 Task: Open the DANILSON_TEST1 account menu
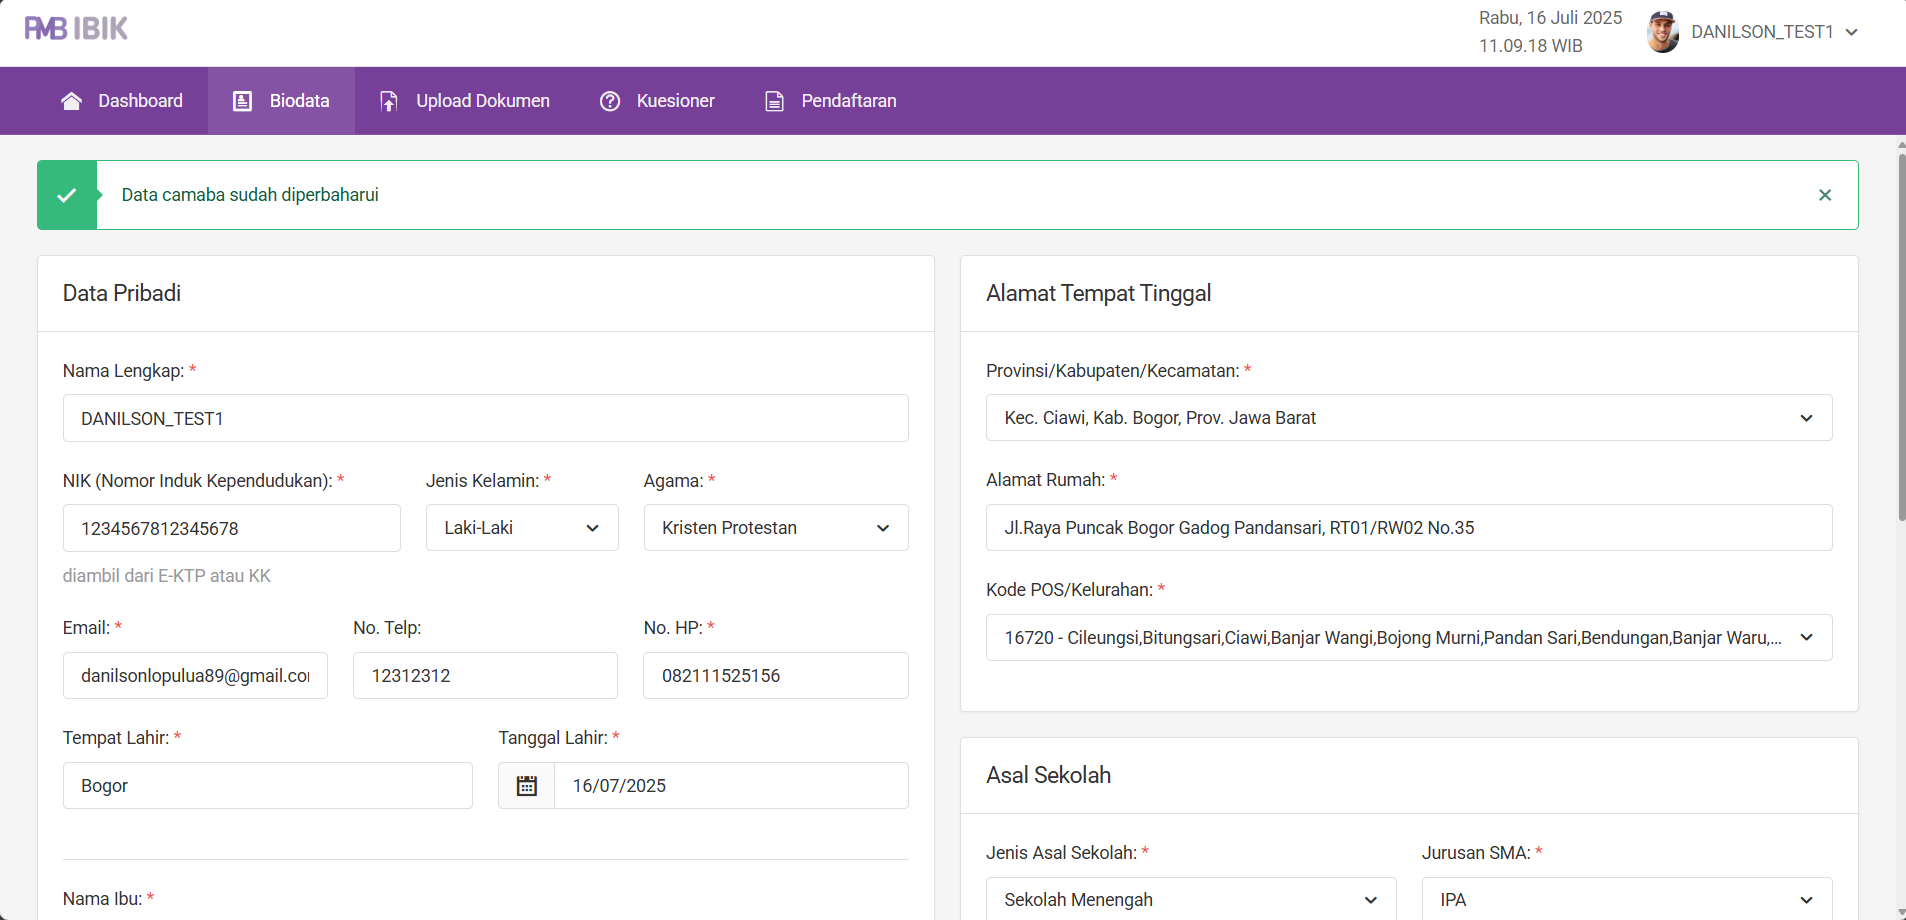[x=1773, y=32]
